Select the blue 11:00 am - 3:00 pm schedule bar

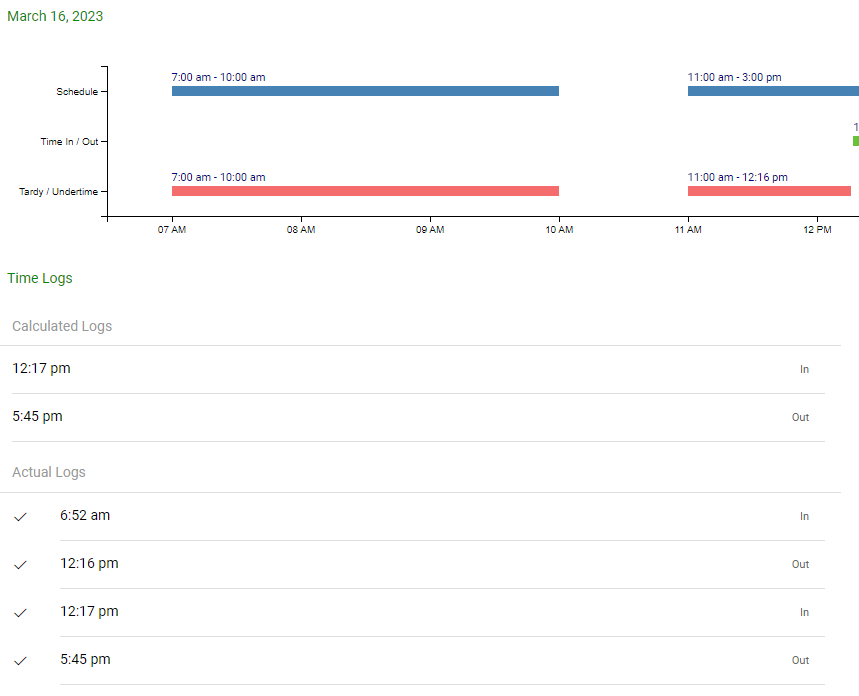(x=772, y=91)
